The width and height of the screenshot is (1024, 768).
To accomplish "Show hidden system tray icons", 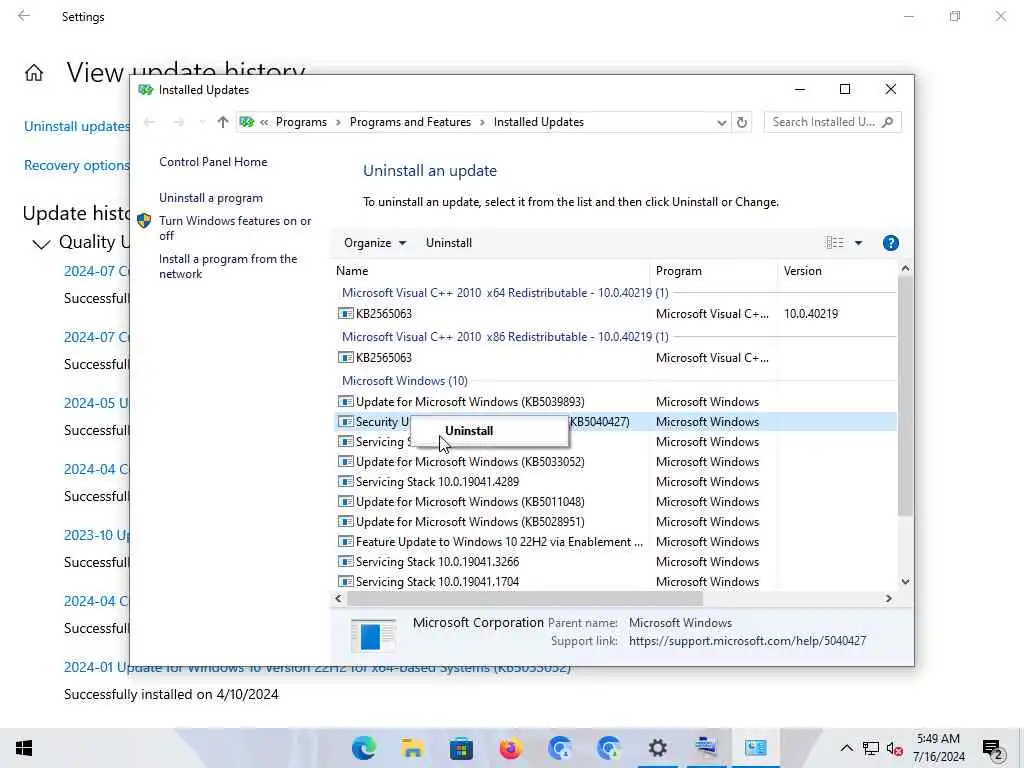I will click(846, 748).
